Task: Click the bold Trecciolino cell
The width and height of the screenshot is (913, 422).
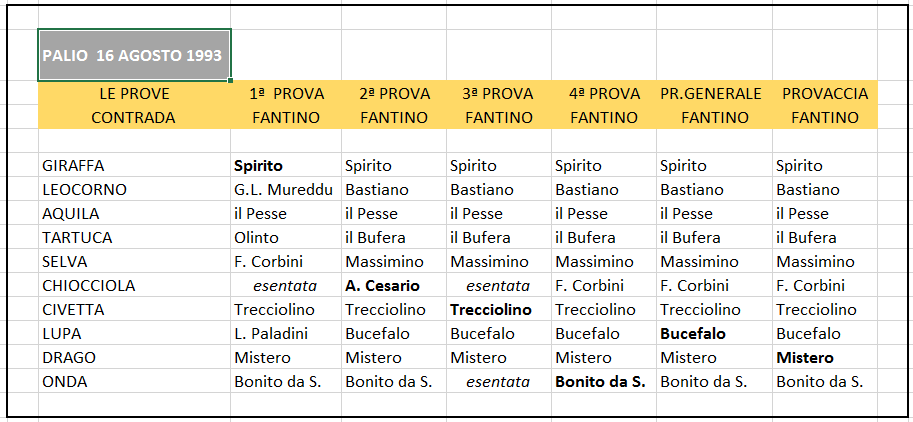Action: (x=499, y=310)
